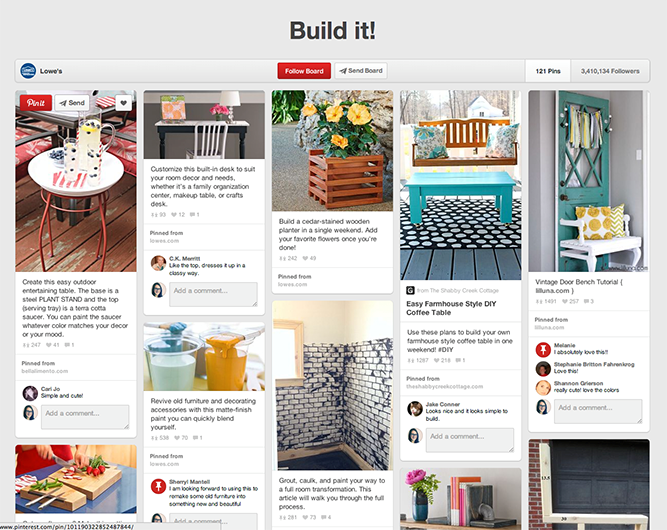The image size is (667, 530).
Task: Visit theshabbycreekcottage.com source link
Action: click(445, 387)
